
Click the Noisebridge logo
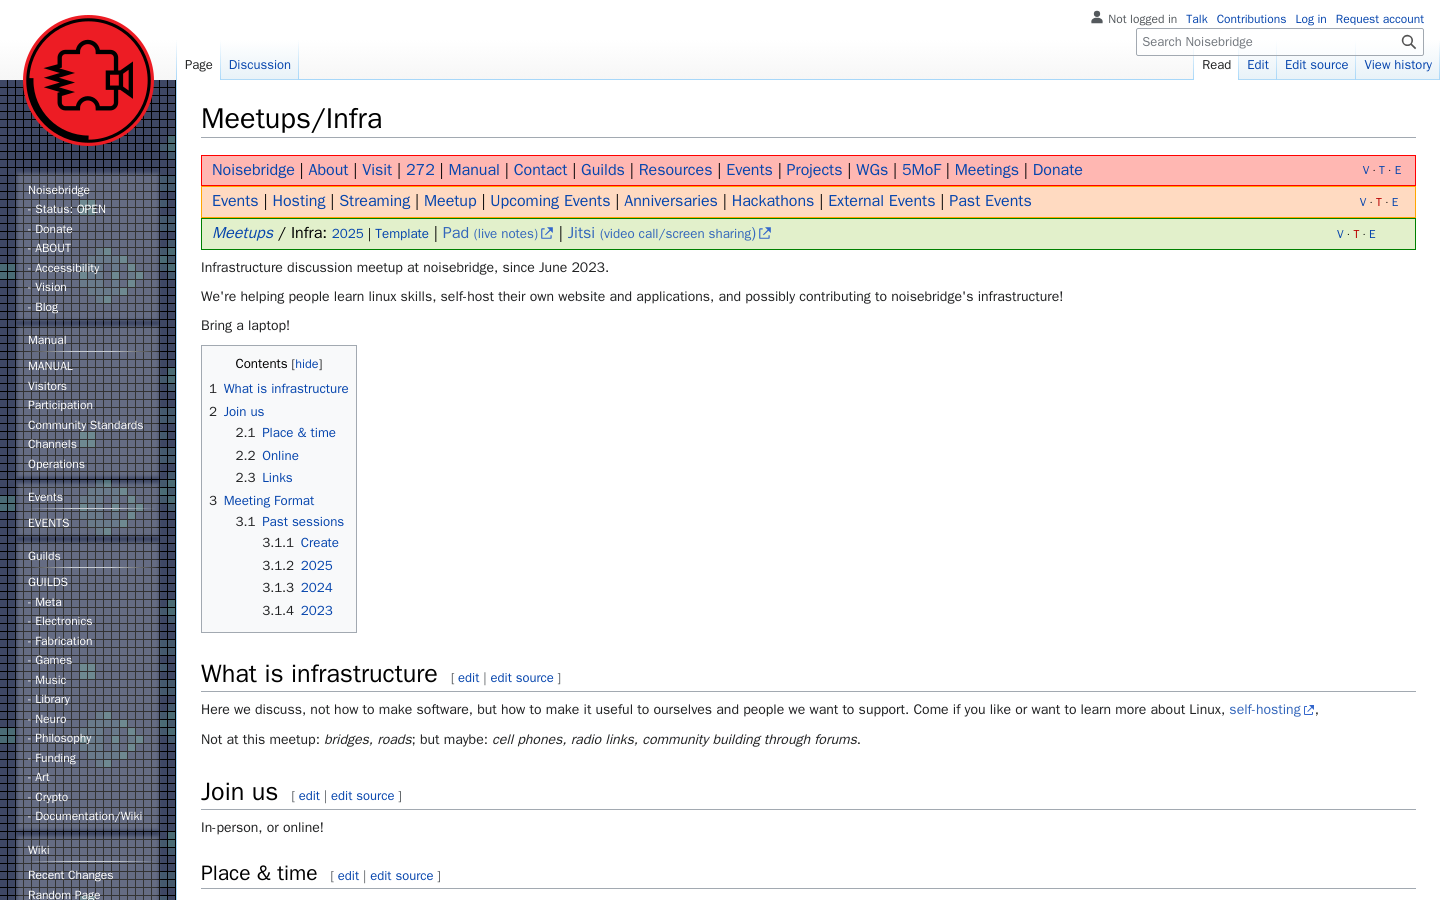[88, 80]
